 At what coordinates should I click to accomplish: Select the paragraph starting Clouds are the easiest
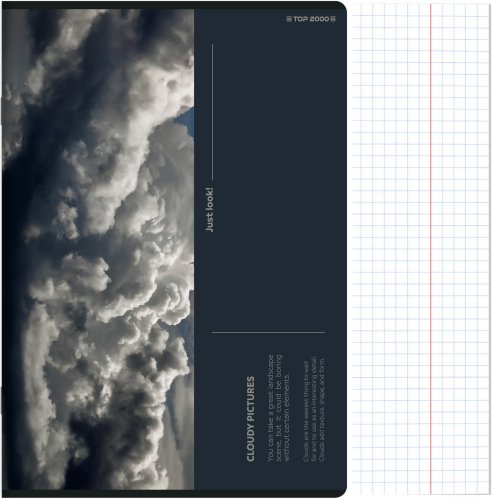point(314,410)
